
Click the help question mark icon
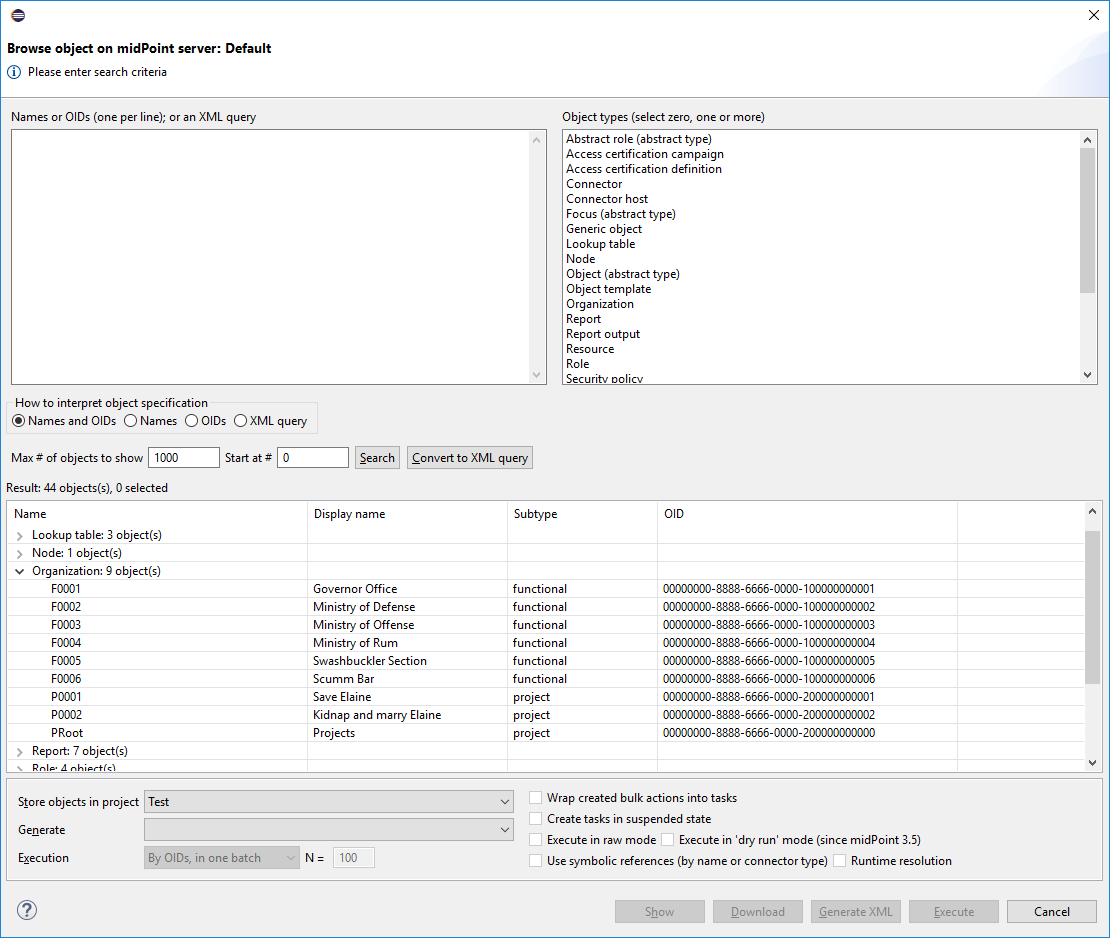click(27, 910)
